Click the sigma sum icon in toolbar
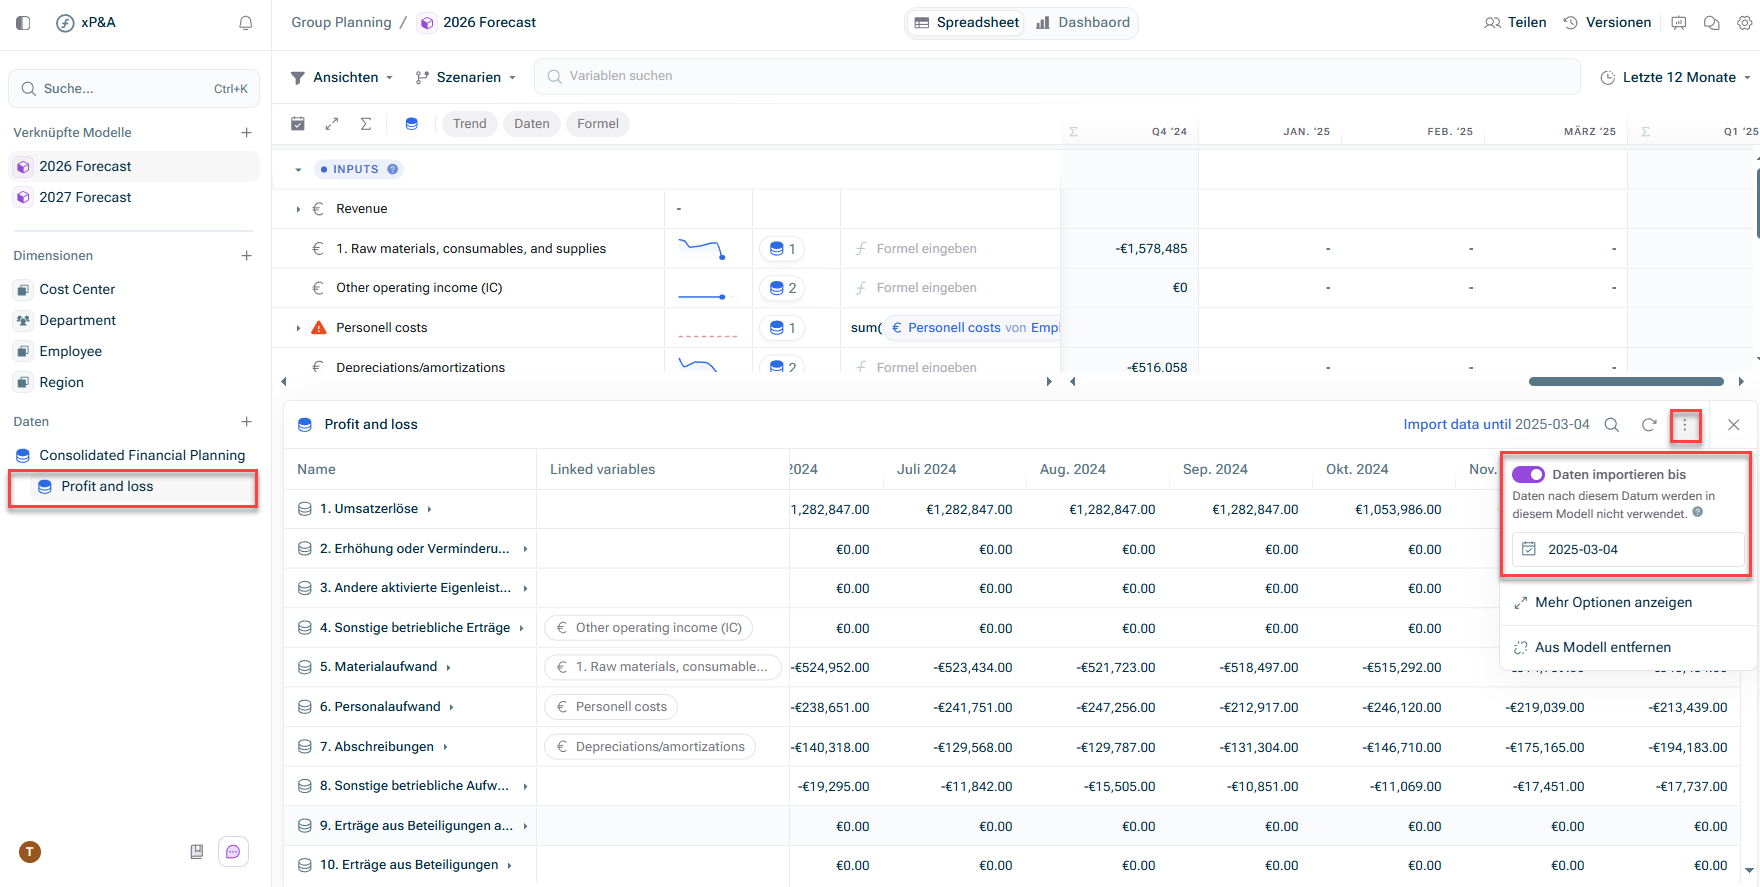The height and width of the screenshot is (887, 1760). 366,124
